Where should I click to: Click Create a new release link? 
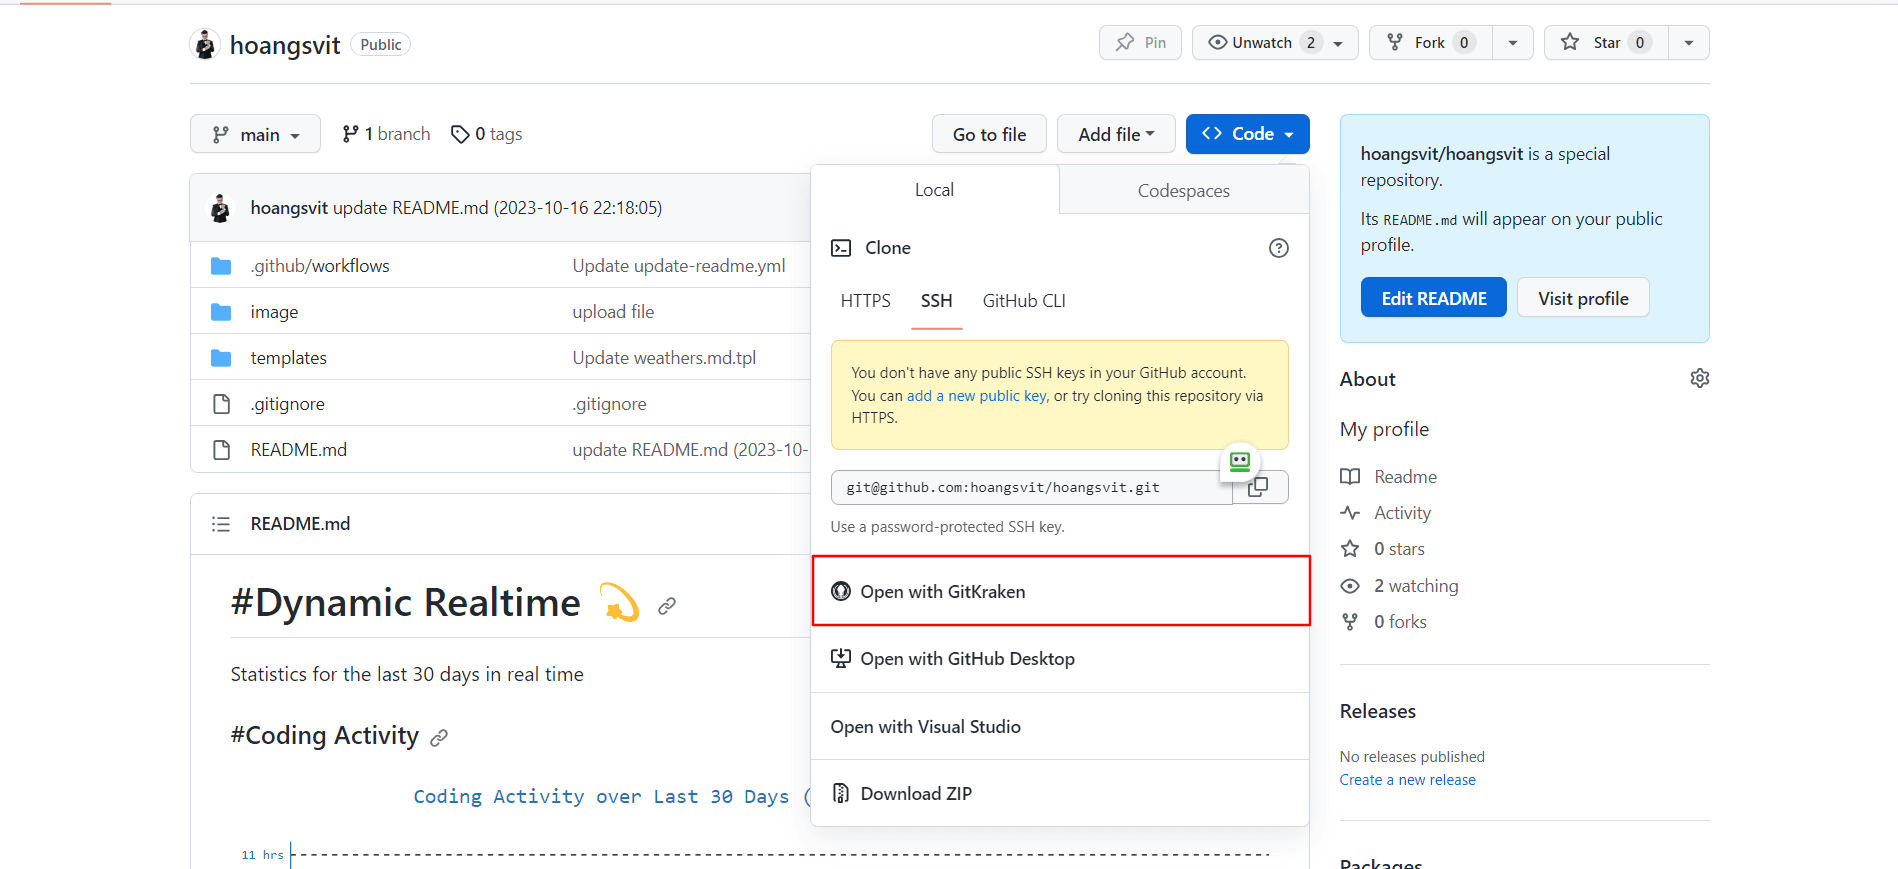coord(1407,780)
